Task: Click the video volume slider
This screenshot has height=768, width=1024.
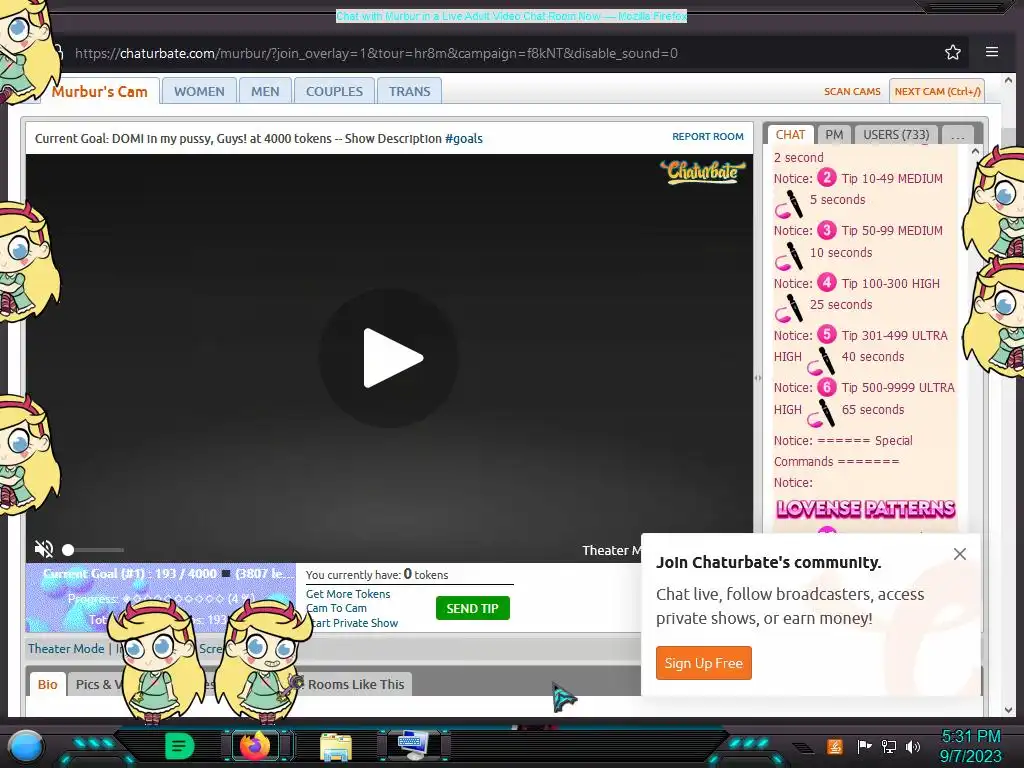Action: click(x=93, y=550)
